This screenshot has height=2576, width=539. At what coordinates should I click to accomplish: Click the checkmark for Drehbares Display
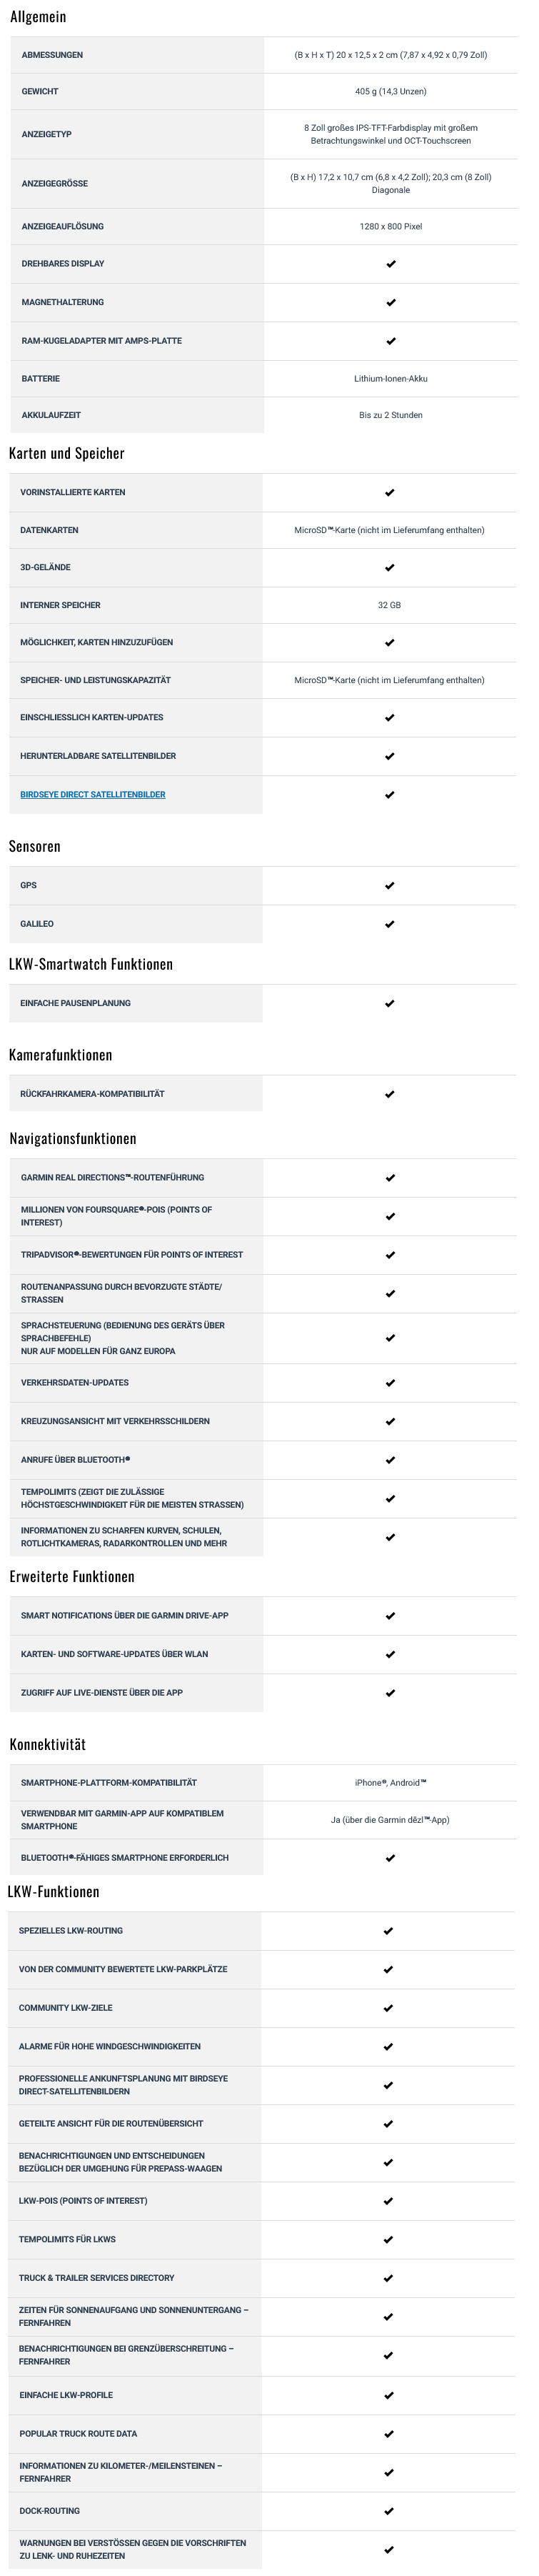(x=391, y=264)
